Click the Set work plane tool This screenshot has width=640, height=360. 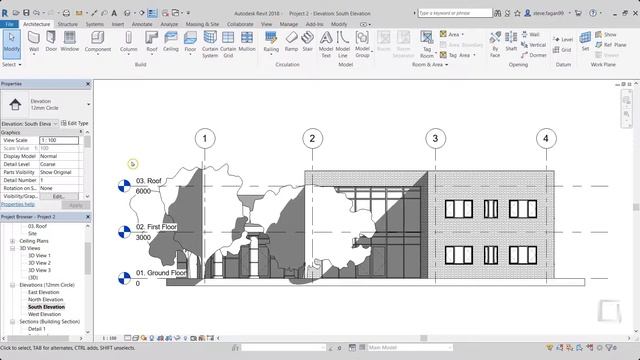coord(585,42)
